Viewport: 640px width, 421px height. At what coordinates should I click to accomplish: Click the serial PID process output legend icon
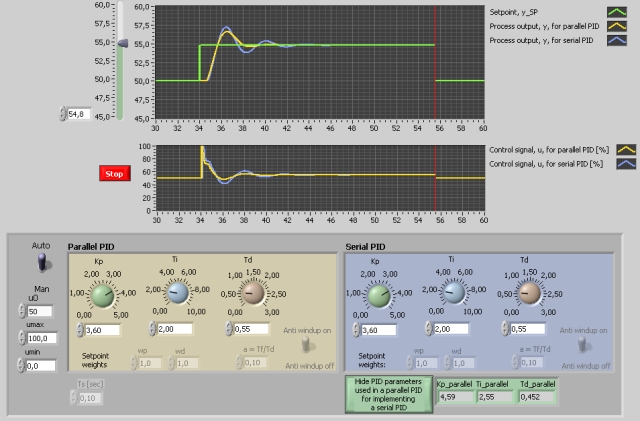[618, 42]
